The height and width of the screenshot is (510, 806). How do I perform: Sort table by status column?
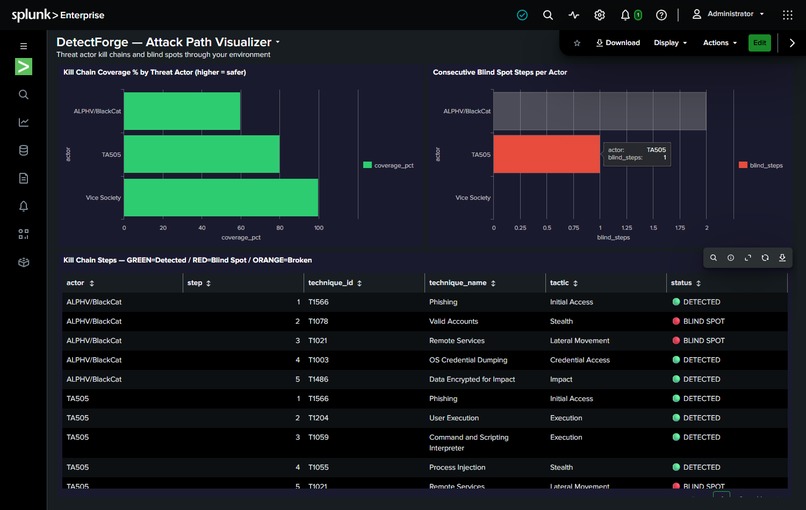tap(698, 283)
